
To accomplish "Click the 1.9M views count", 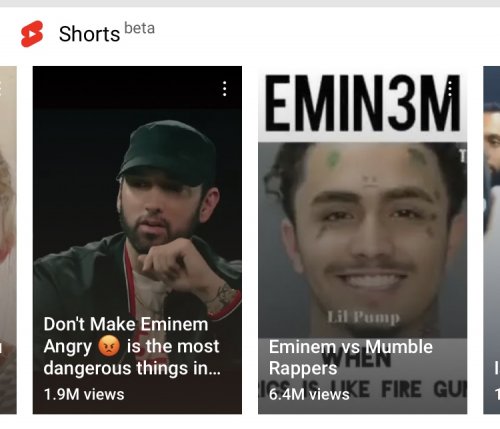I will click(x=84, y=394).
